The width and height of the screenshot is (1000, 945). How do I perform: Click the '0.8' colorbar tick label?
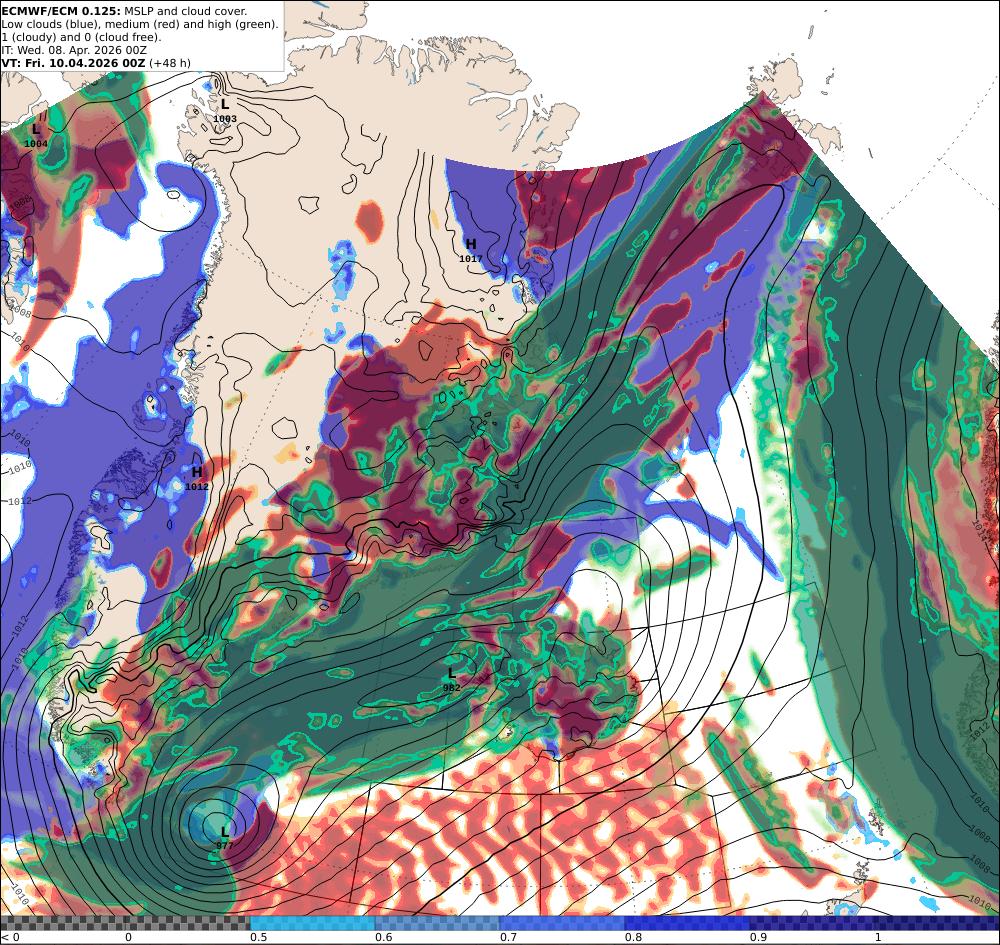click(633, 937)
